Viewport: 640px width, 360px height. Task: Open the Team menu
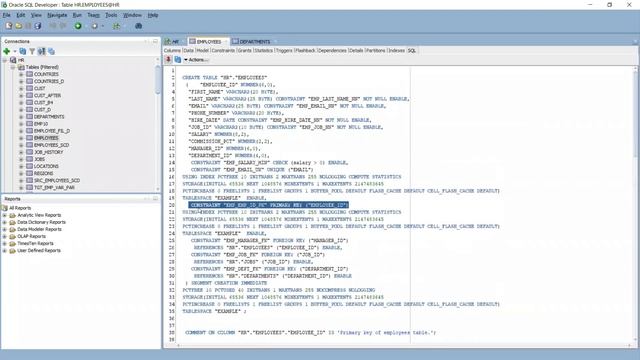click(x=93, y=15)
